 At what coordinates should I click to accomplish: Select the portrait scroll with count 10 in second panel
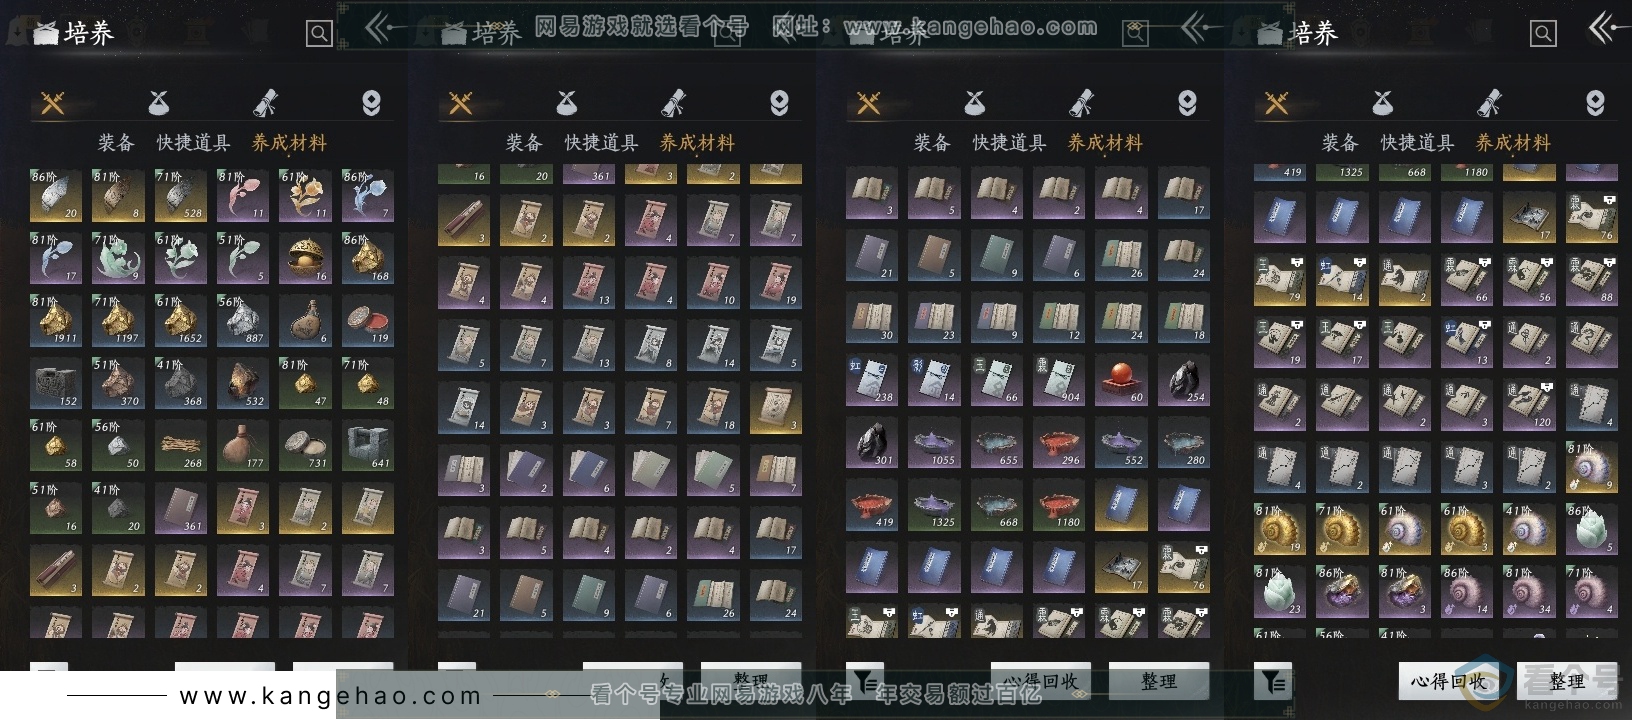point(713,282)
